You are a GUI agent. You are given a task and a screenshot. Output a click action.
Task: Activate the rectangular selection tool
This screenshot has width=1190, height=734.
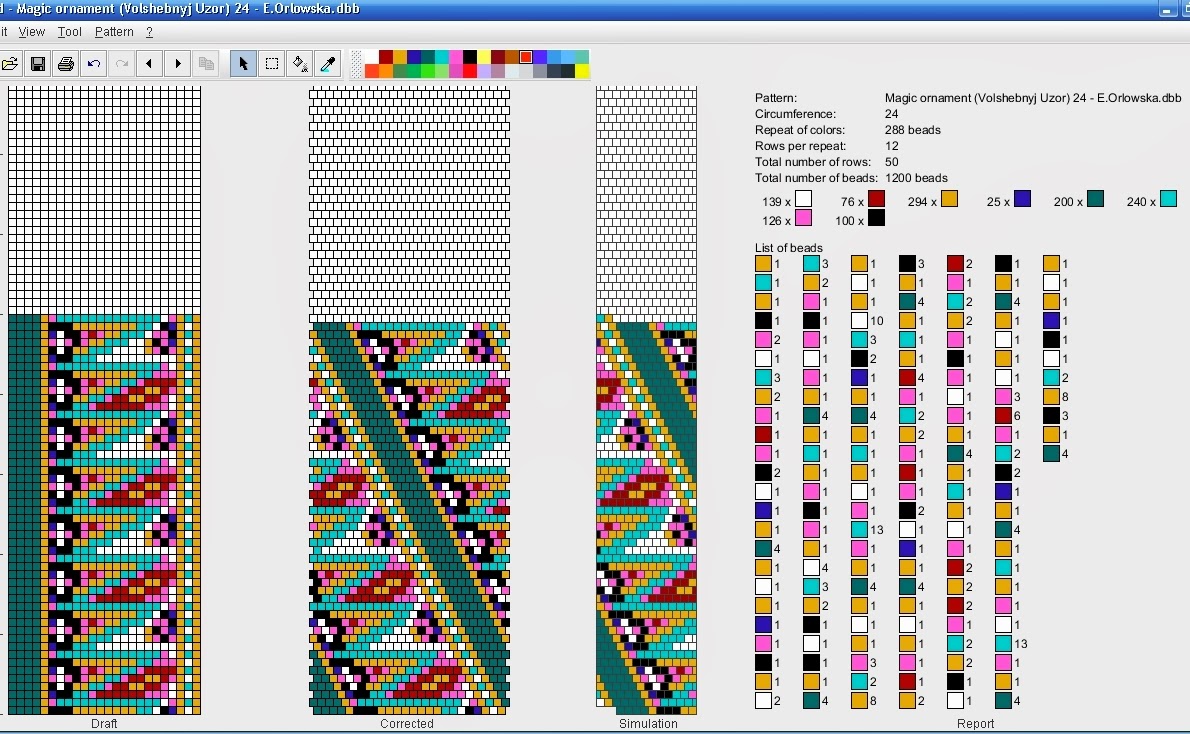click(271, 64)
